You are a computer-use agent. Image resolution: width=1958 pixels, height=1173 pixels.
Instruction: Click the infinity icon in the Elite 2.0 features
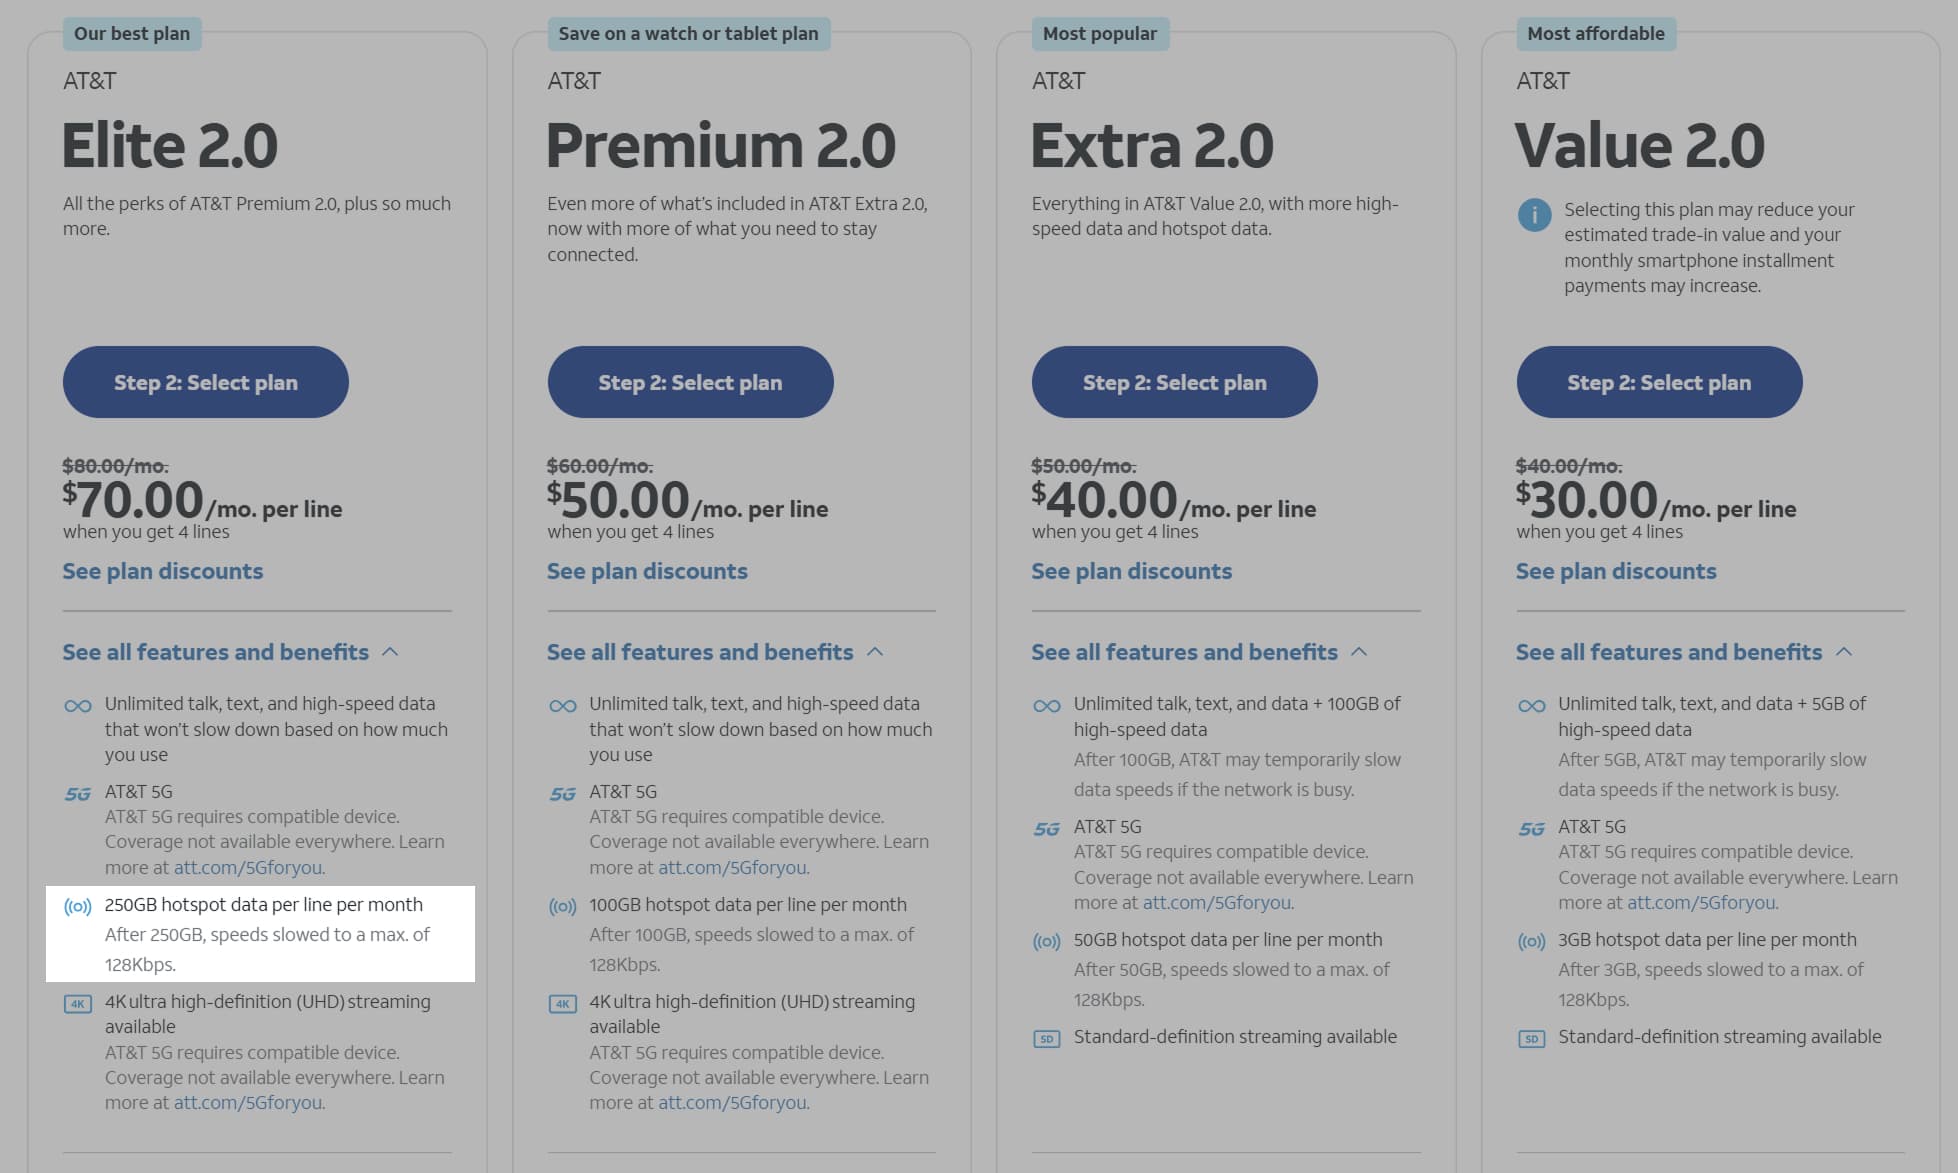click(x=78, y=706)
